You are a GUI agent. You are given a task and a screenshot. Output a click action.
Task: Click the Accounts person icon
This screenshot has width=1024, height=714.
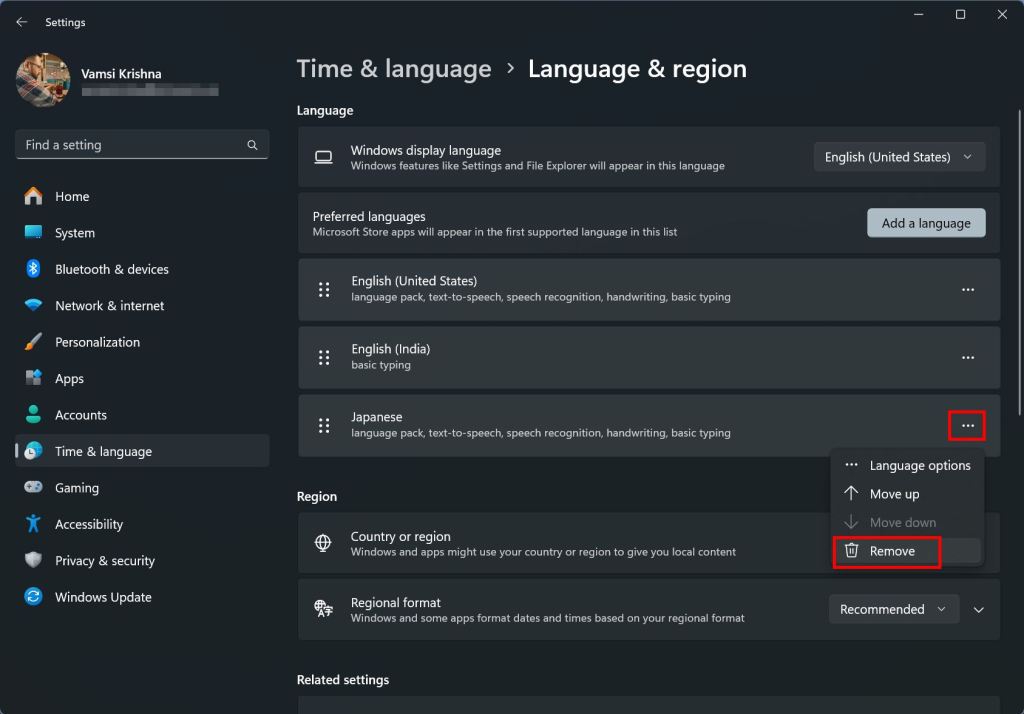click(x=33, y=414)
